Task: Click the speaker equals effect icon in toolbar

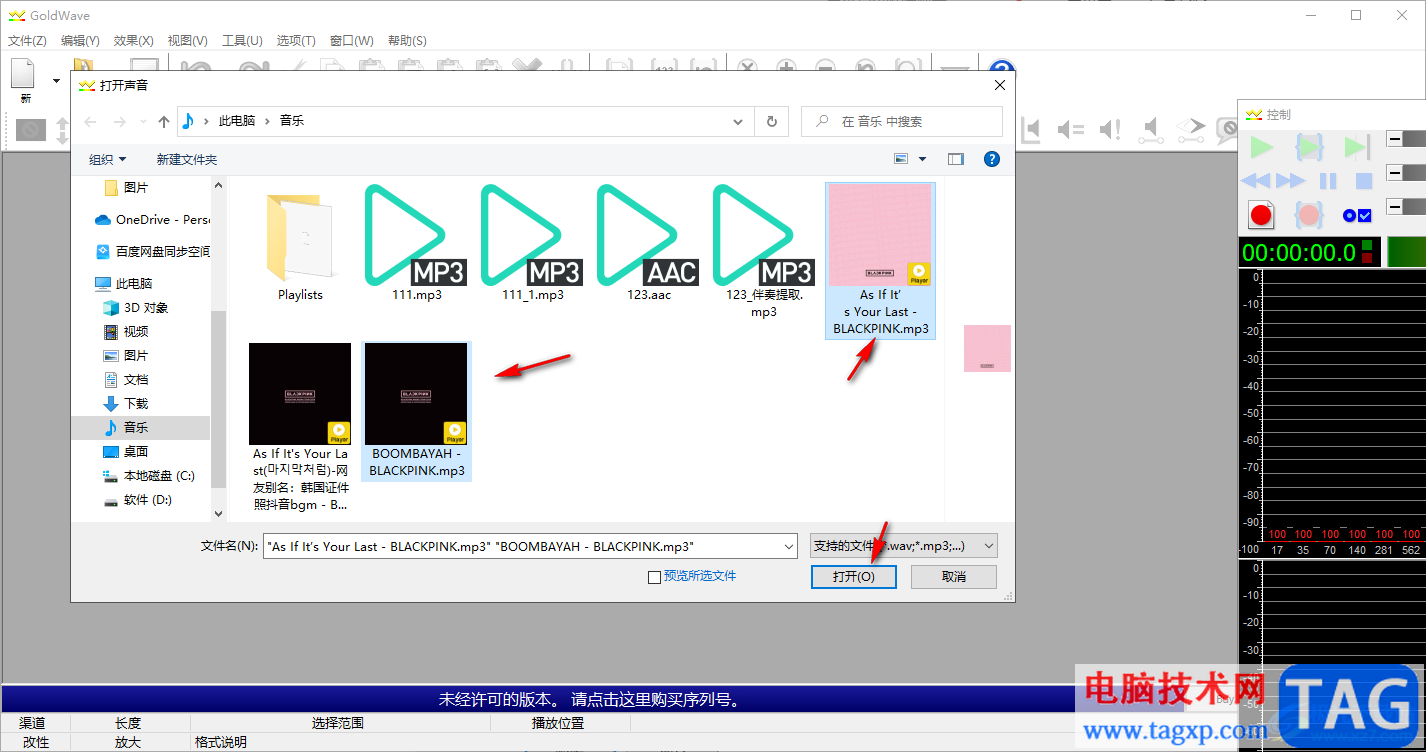Action: tap(1071, 129)
